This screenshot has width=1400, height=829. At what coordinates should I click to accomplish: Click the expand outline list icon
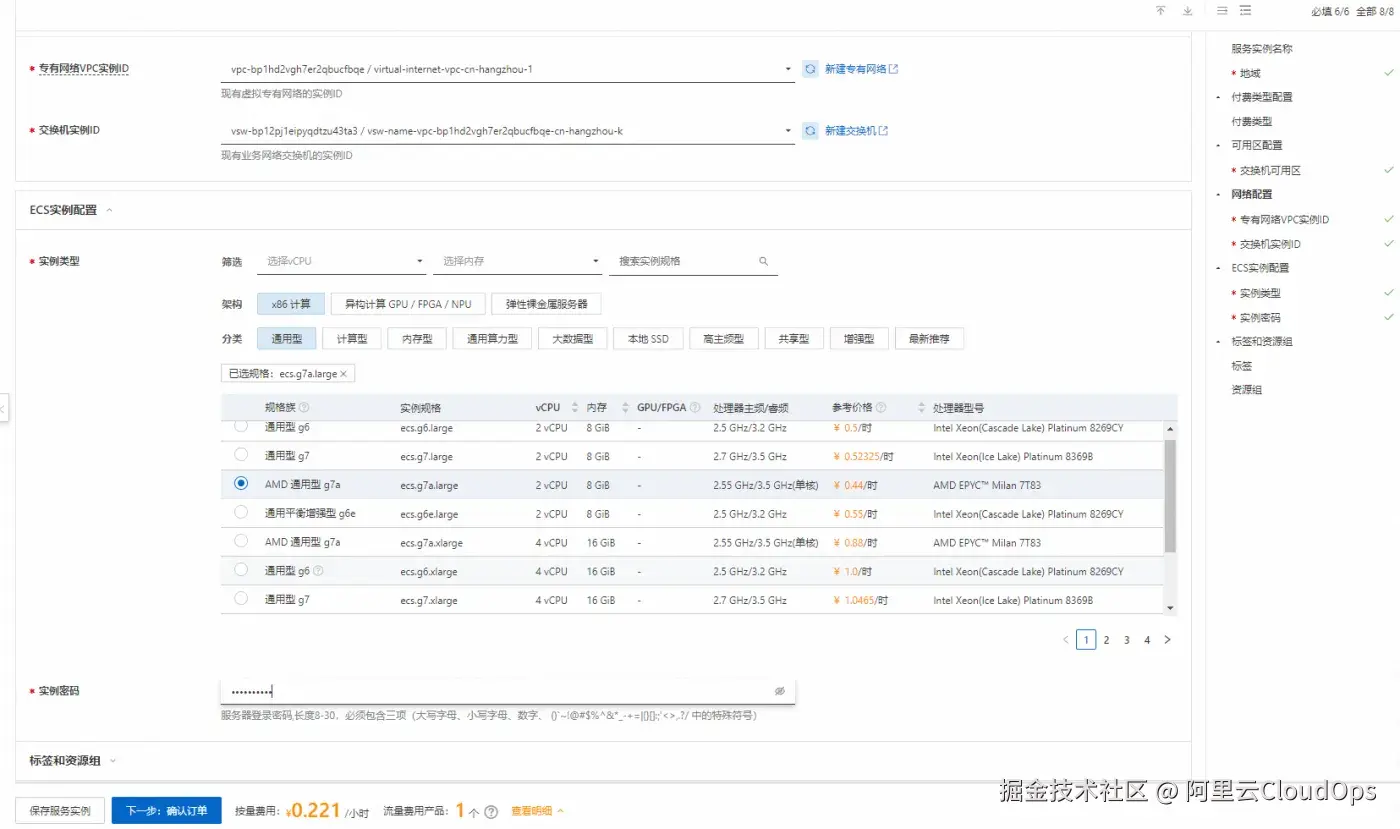coord(1246,11)
